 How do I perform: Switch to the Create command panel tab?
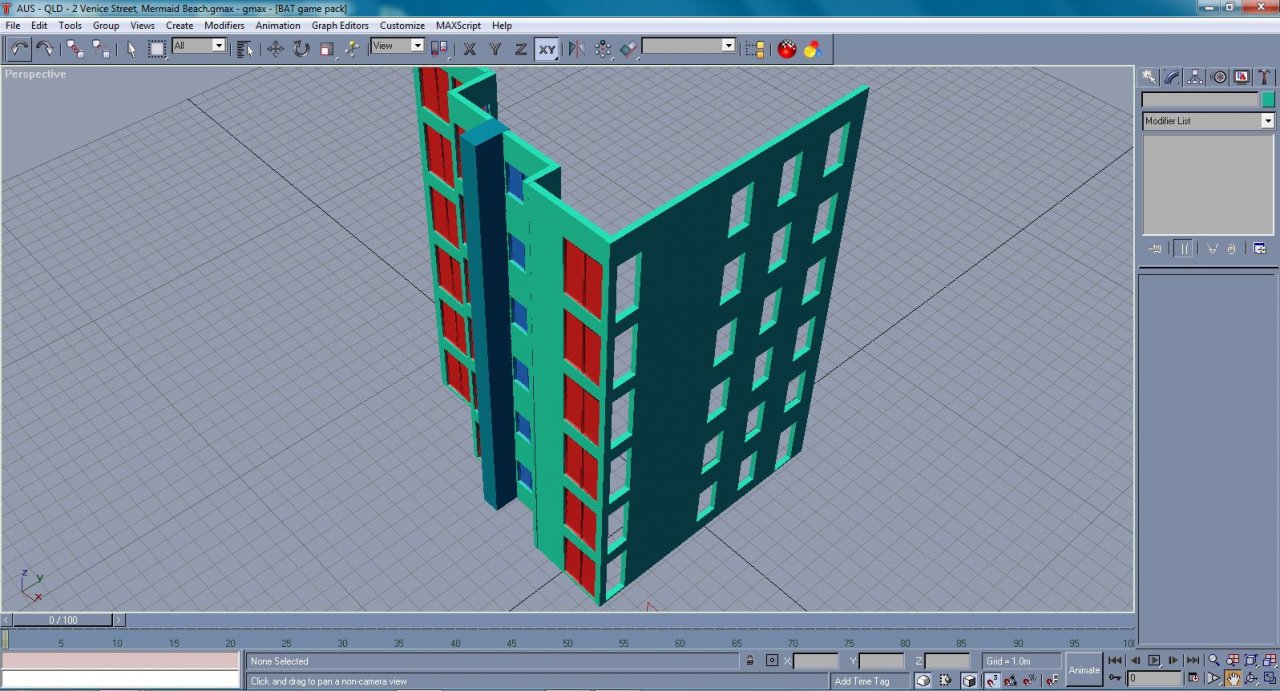tap(1150, 77)
